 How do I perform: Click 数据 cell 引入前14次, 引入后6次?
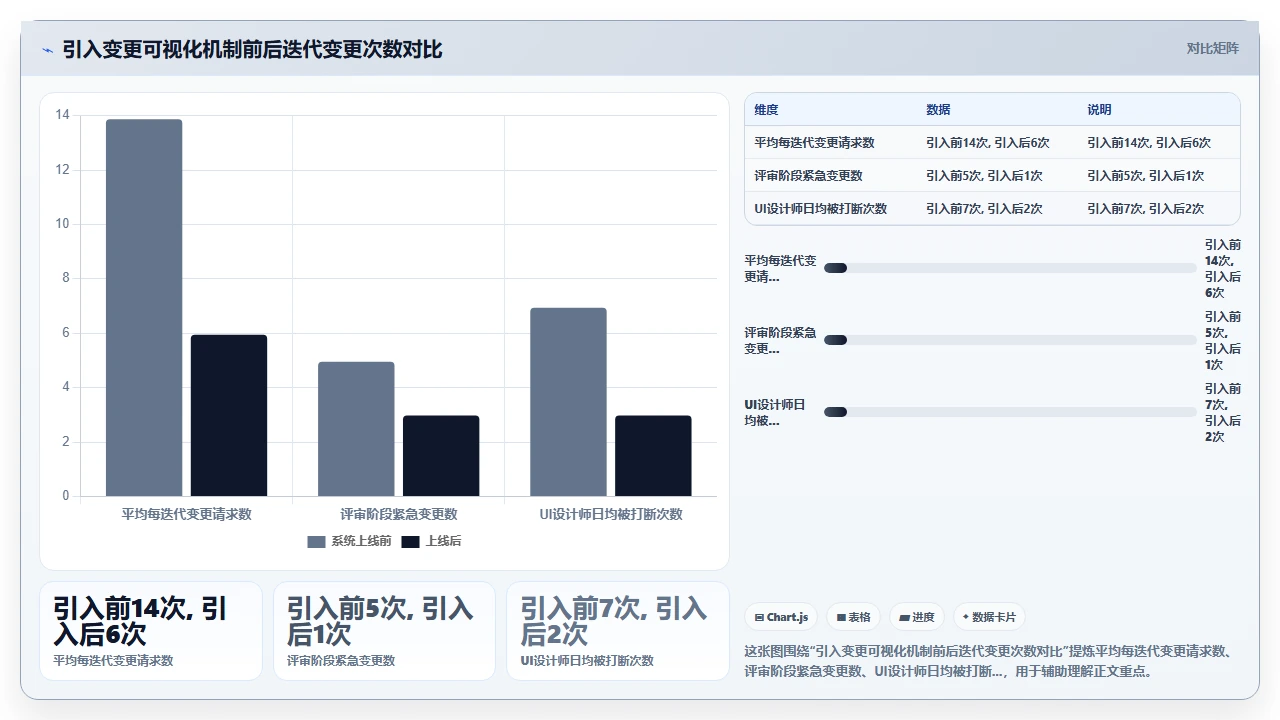[x=988, y=143]
